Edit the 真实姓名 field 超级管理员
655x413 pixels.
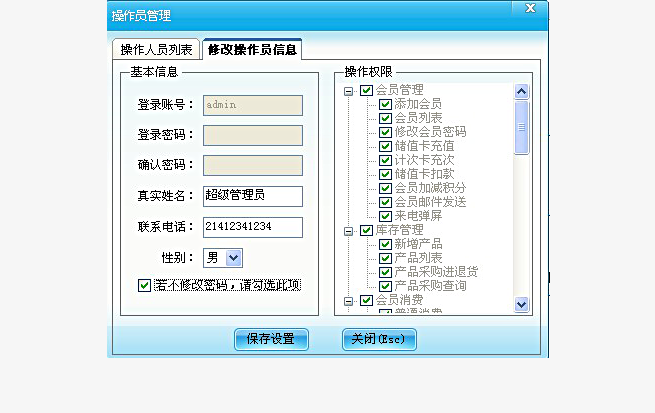click(253, 196)
